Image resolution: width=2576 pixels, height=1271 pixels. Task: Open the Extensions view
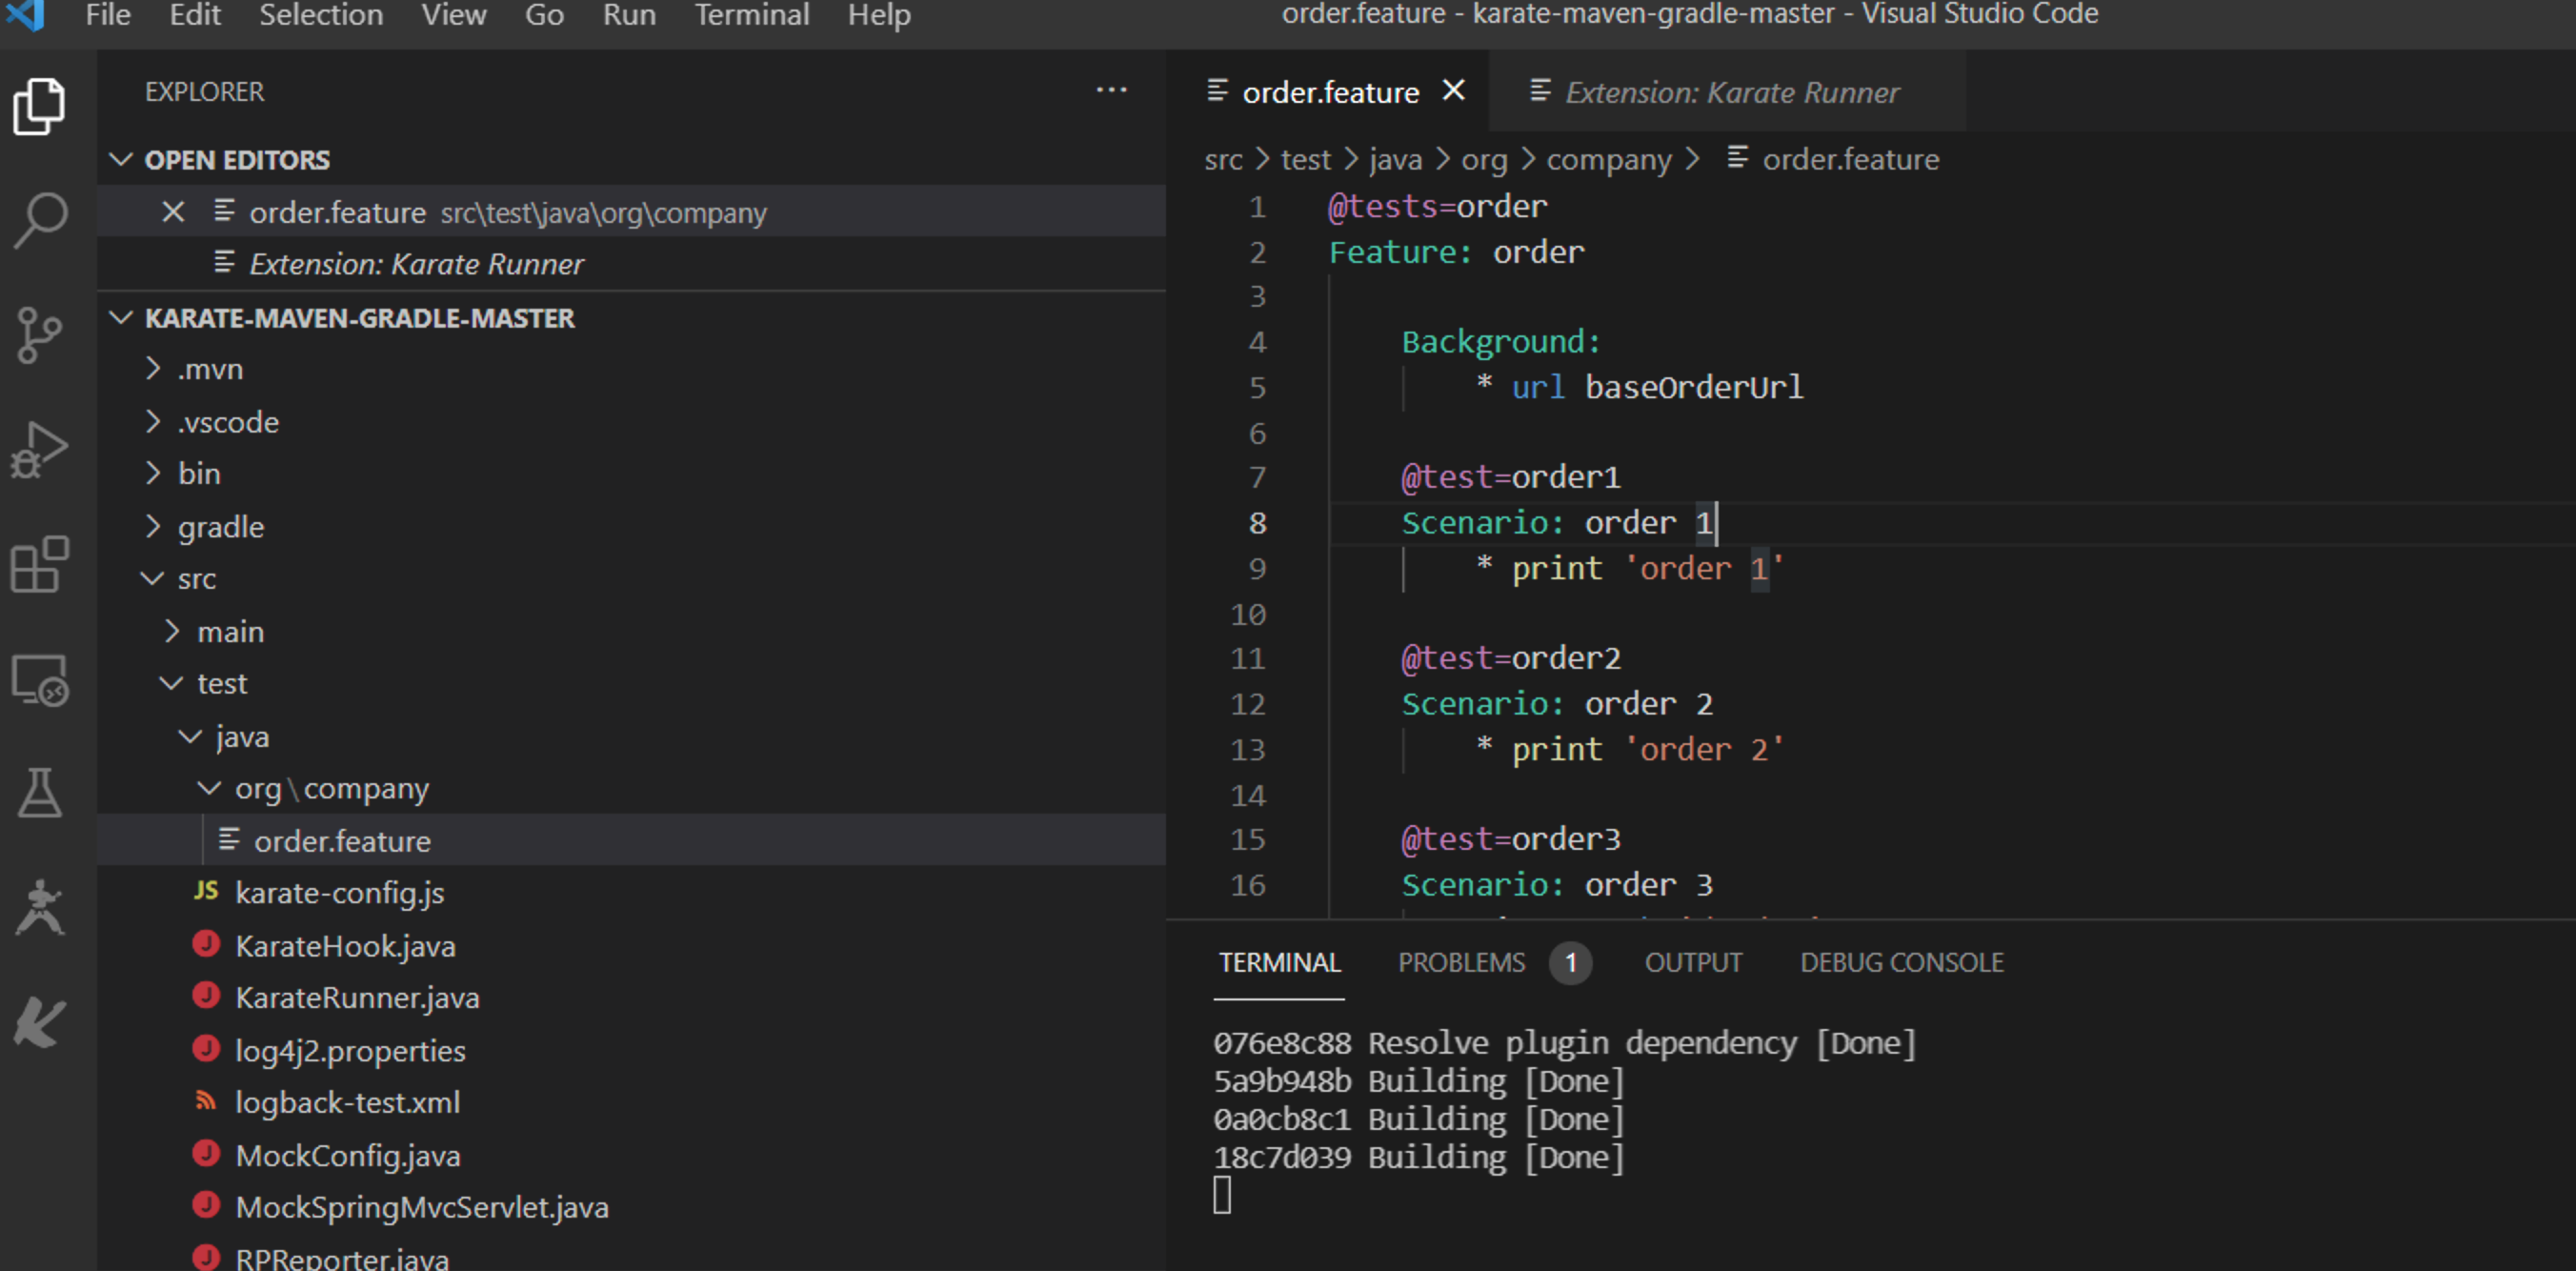click(x=40, y=565)
